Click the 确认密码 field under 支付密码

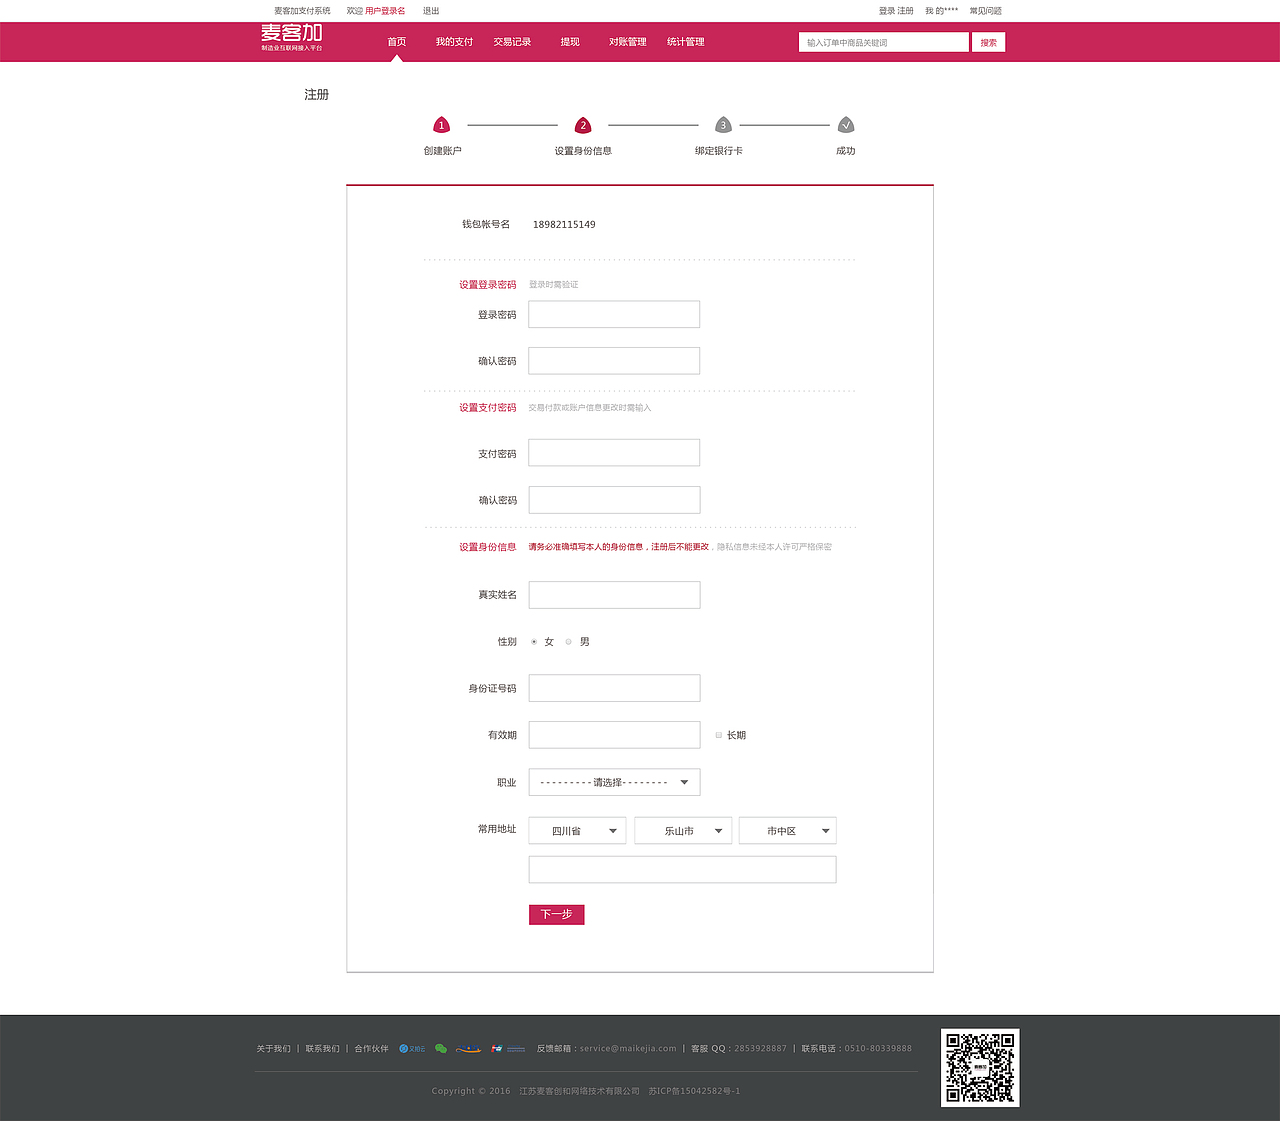point(614,500)
